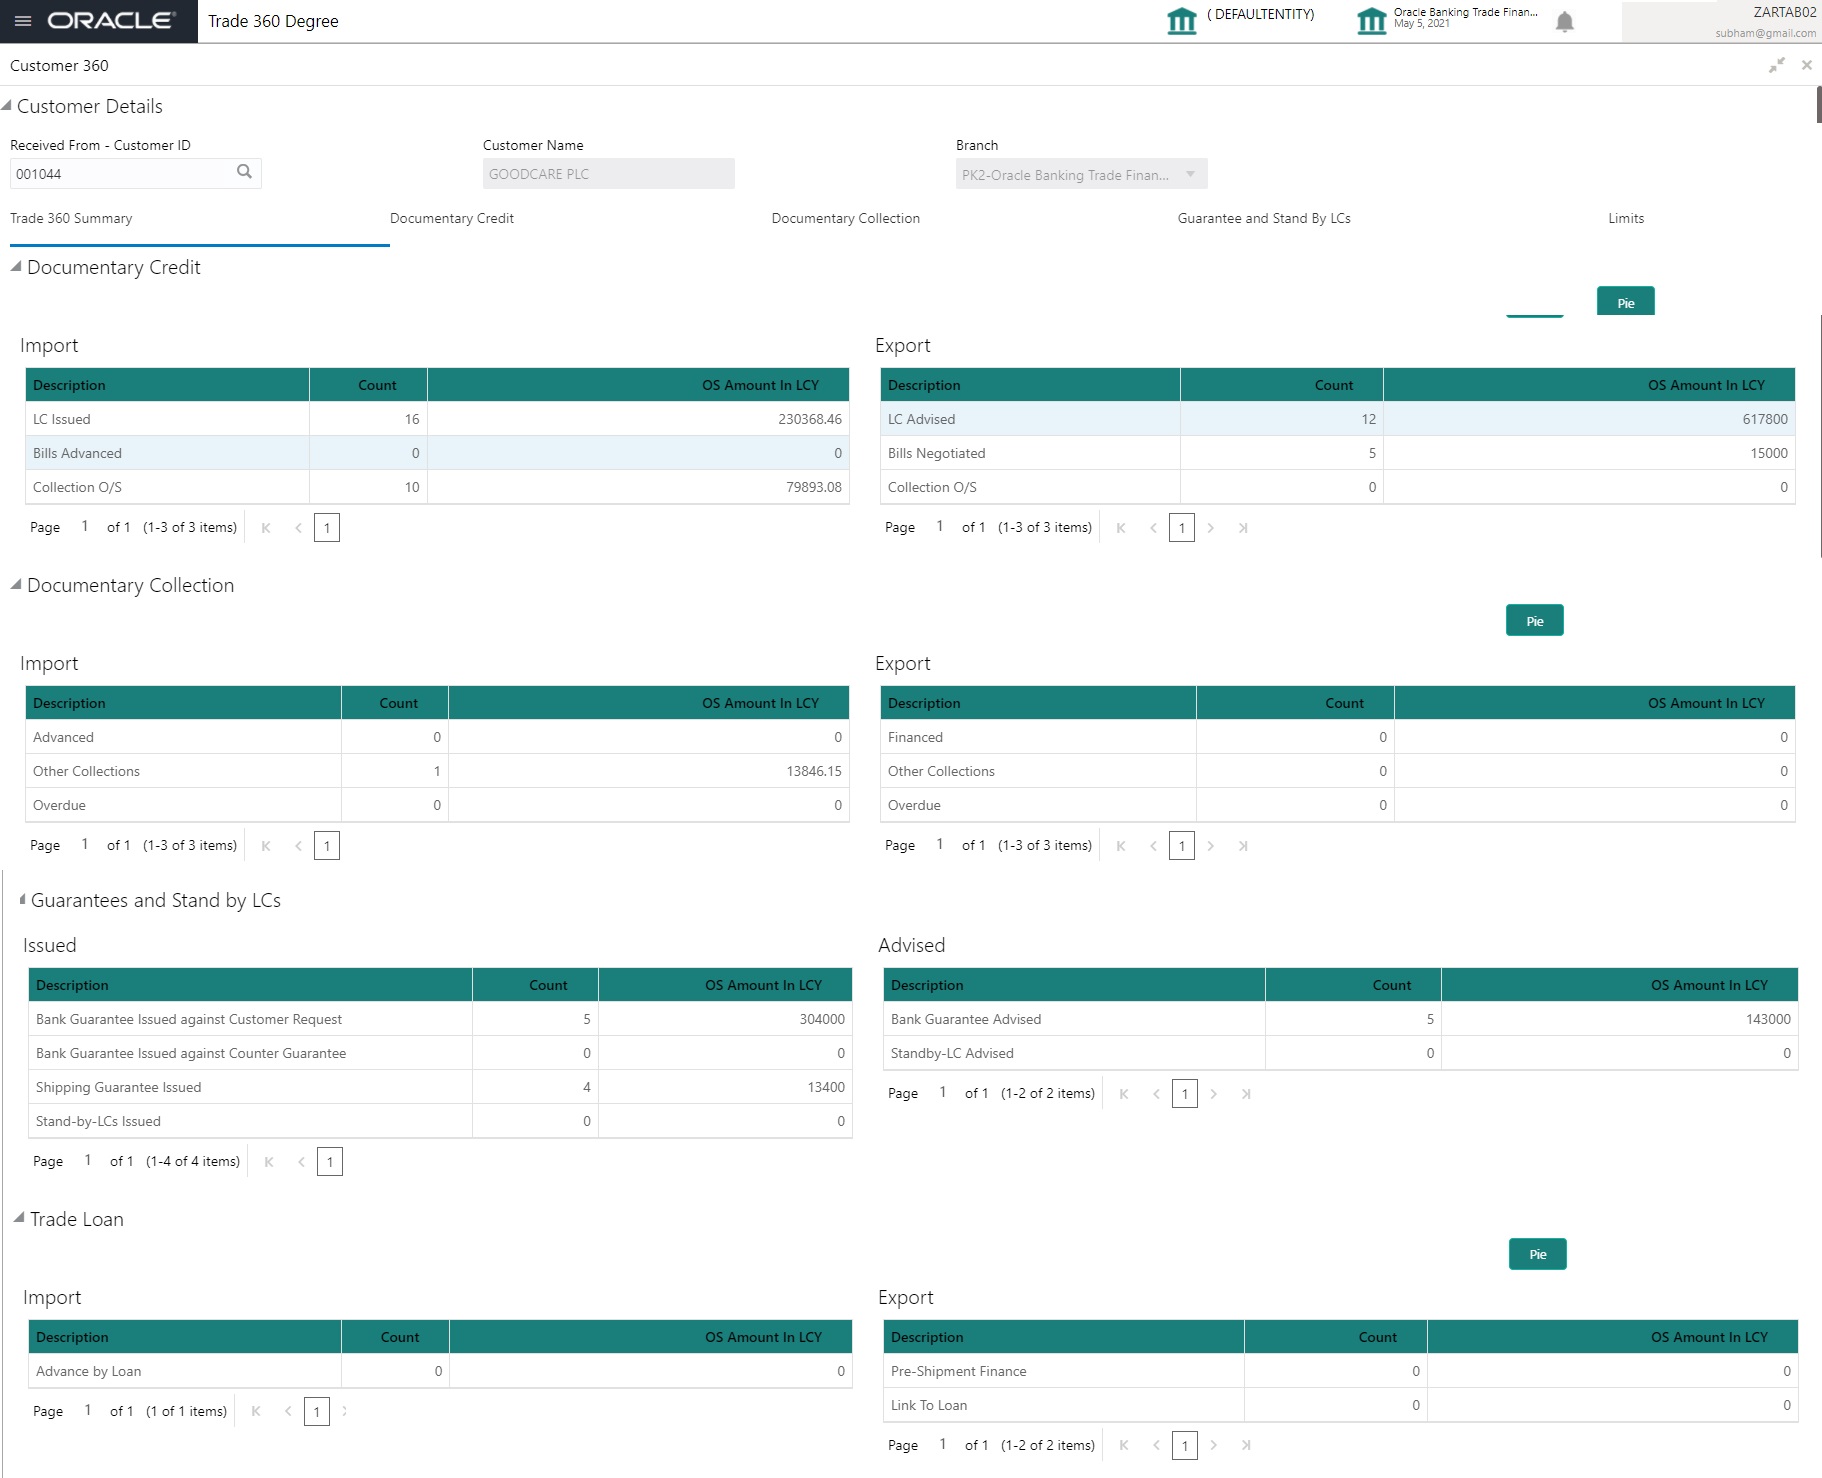Click the LC Advised row

(1338, 419)
